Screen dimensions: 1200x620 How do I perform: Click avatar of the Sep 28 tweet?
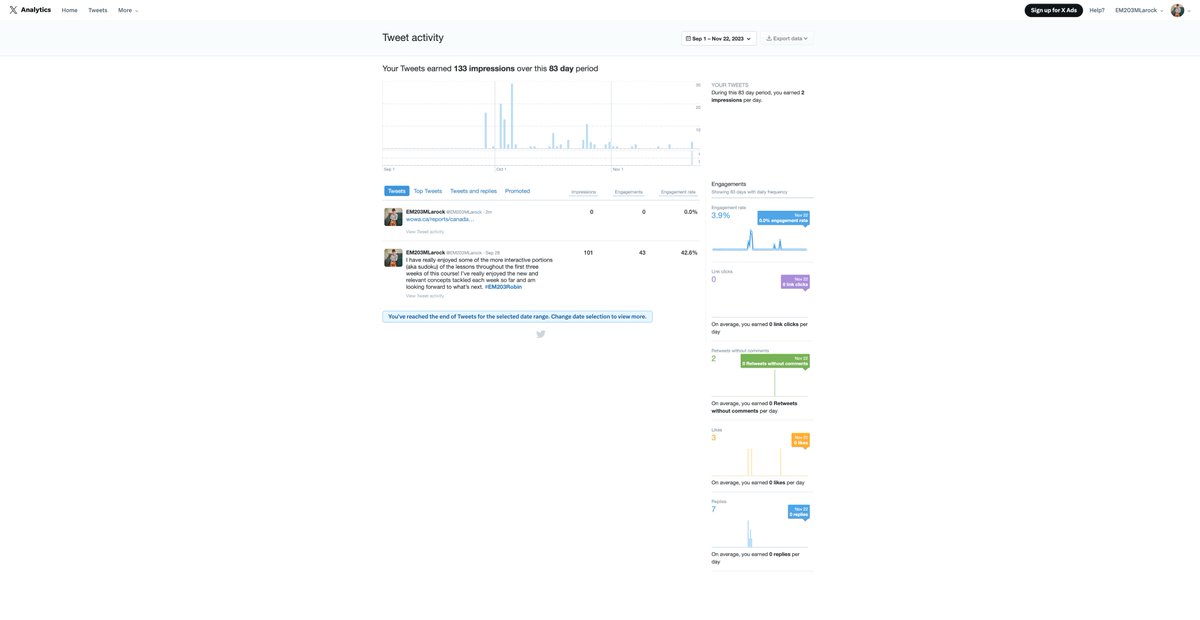tap(393, 258)
